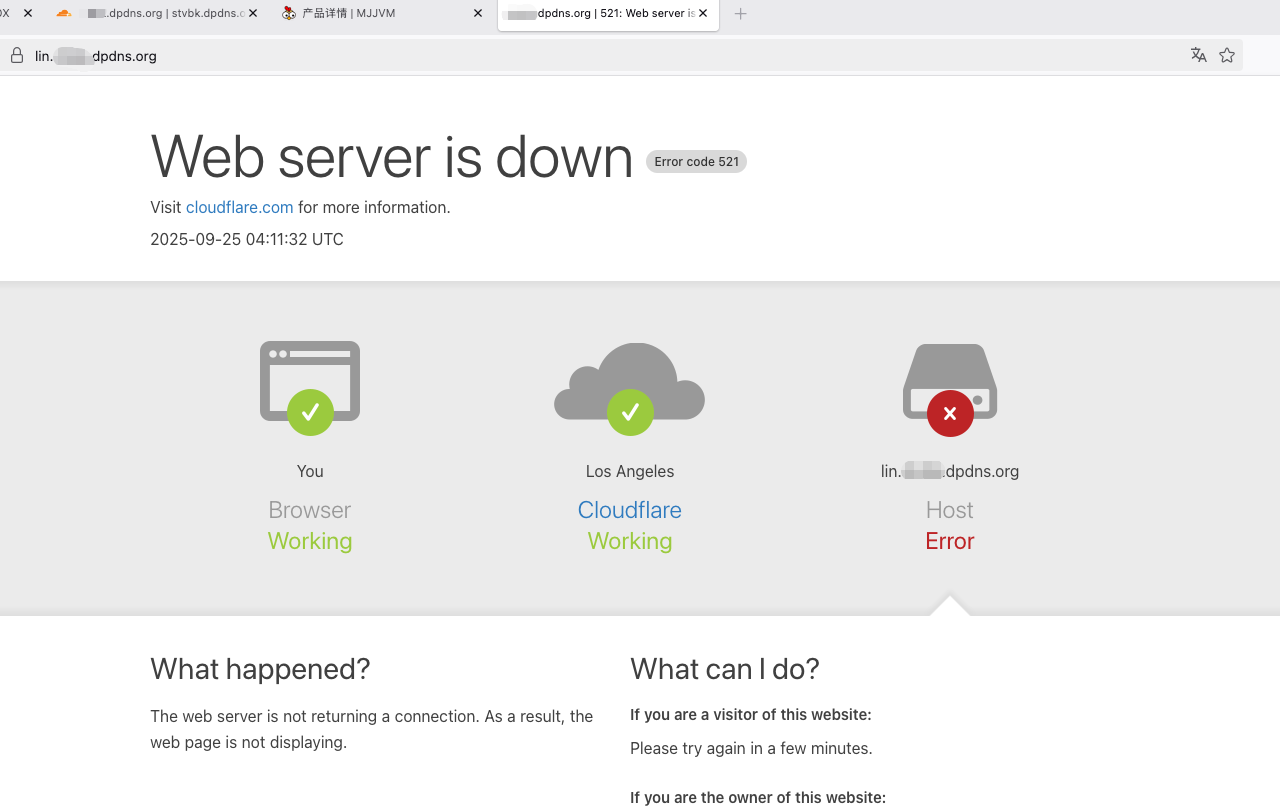Click the "What can I do?" heading

724,669
